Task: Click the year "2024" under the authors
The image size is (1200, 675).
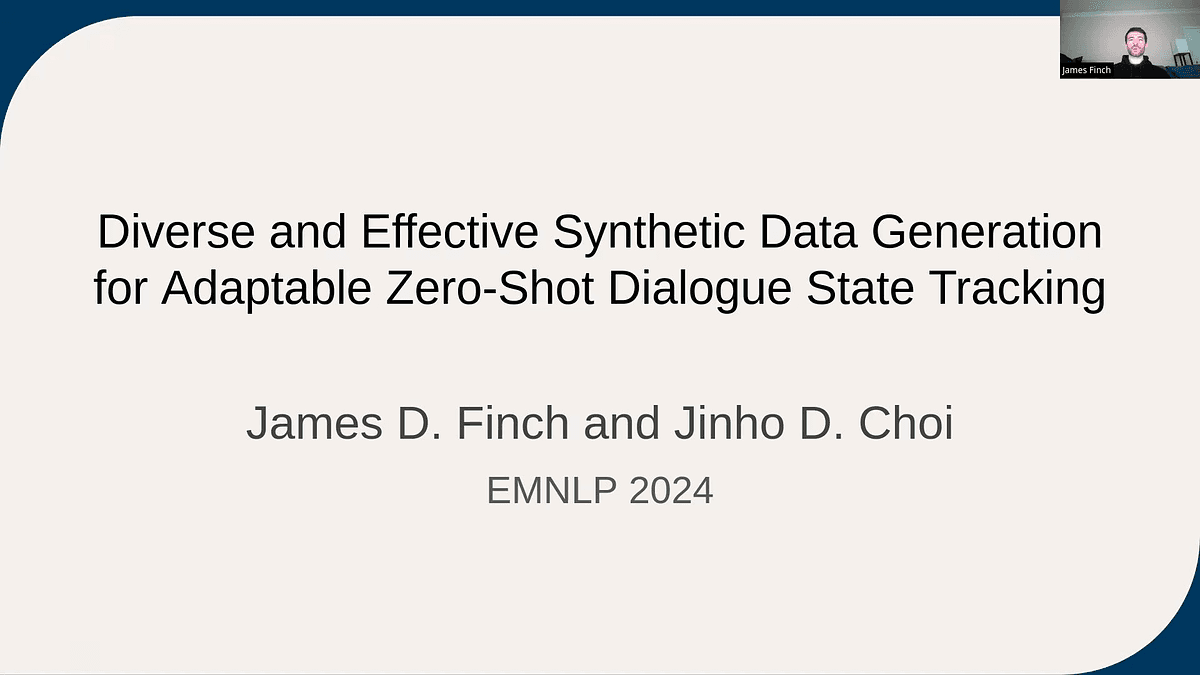Action: 671,491
